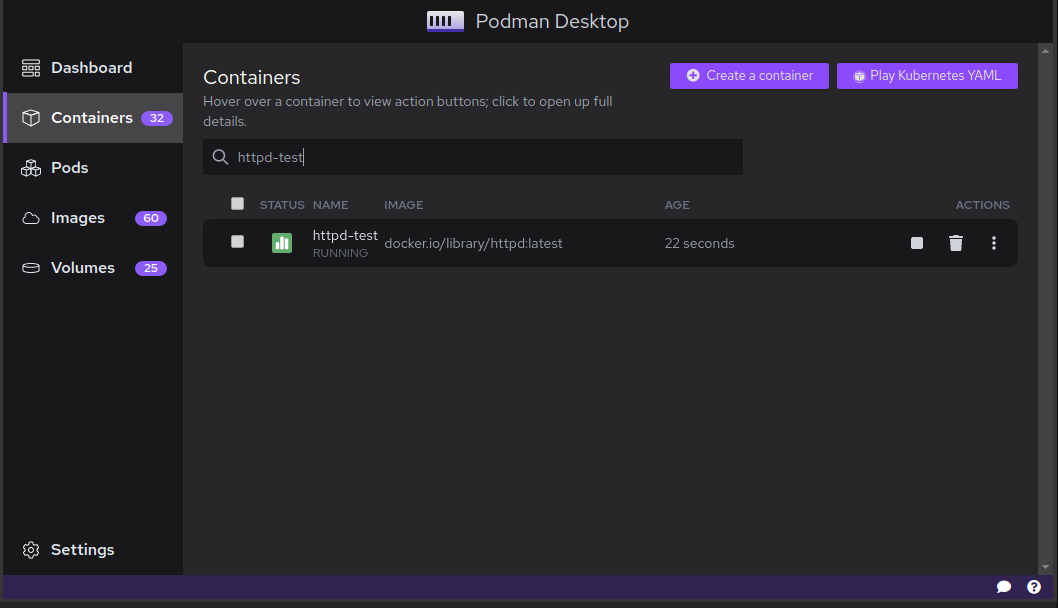Open Podman Desktop Settings
This screenshot has width=1058, height=608.
click(x=82, y=549)
